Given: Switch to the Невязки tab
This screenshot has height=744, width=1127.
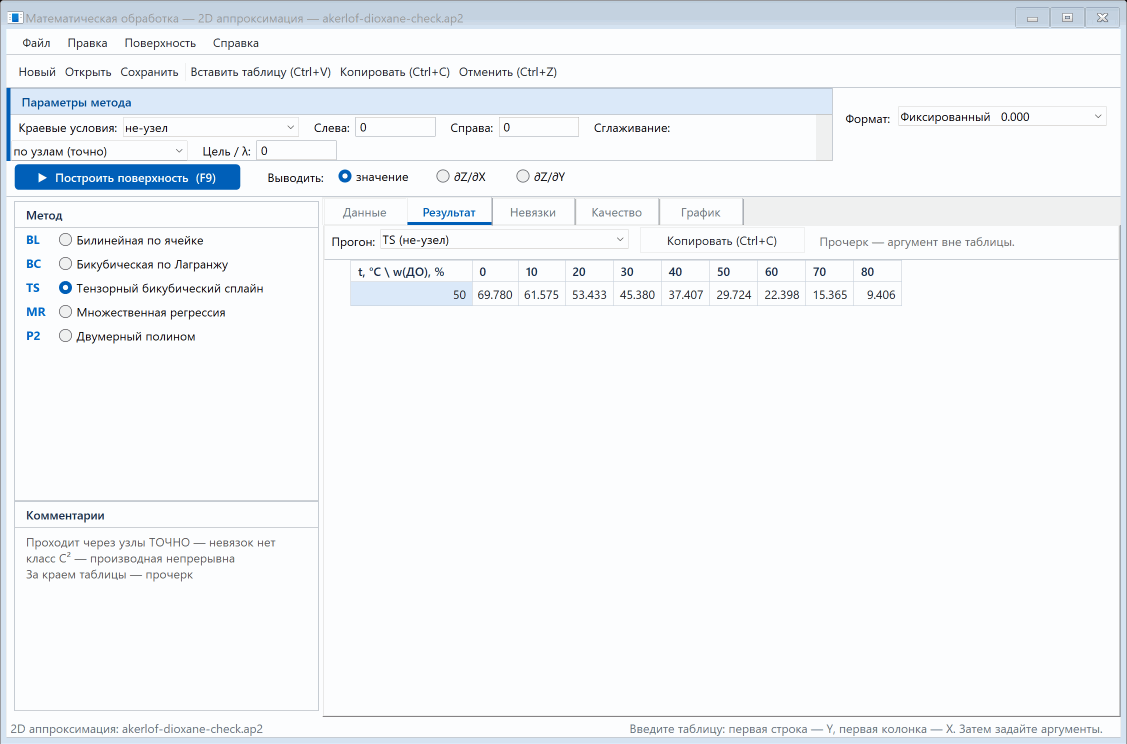Looking at the screenshot, I should click(x=533, y=212).
